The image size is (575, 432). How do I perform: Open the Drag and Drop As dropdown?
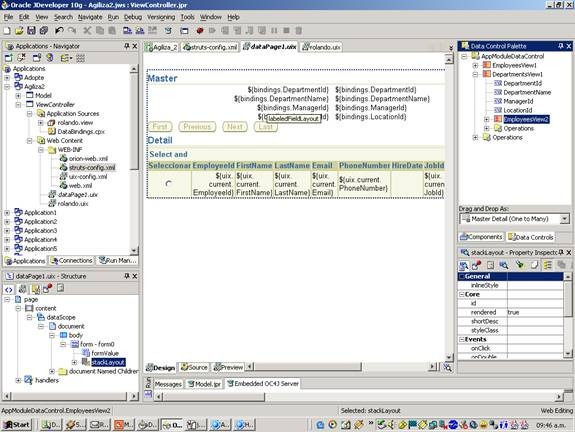pyautogui.click(x=565, y=219)
